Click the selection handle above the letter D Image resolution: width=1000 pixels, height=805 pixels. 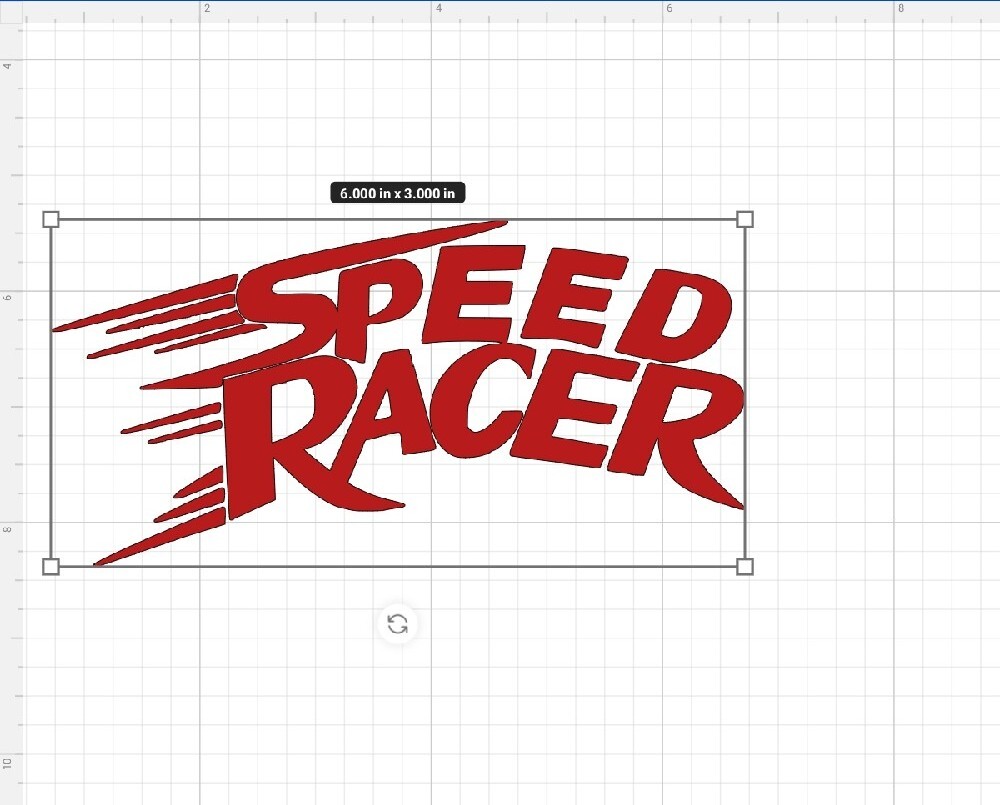pos(744,218)
